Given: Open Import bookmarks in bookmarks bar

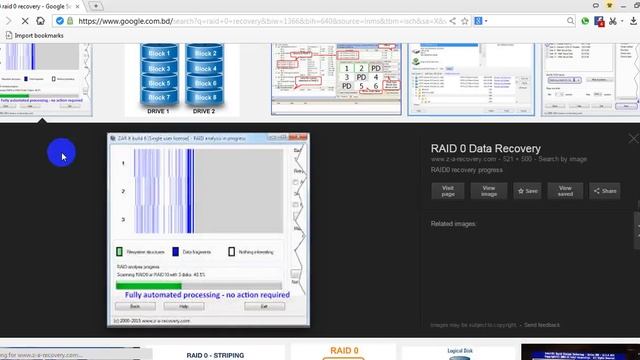Looking at the screenshot, I should pyautogui.click(x=35, y=36).
